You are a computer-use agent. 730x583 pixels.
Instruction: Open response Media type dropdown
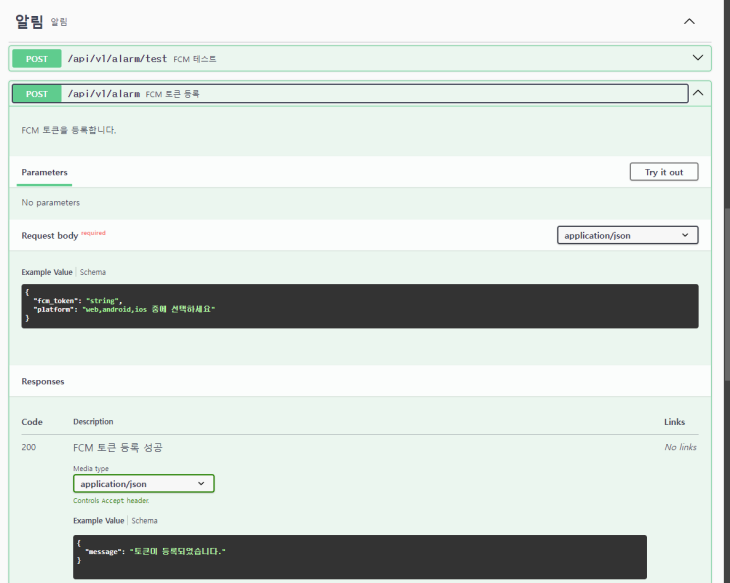(144, 484)
